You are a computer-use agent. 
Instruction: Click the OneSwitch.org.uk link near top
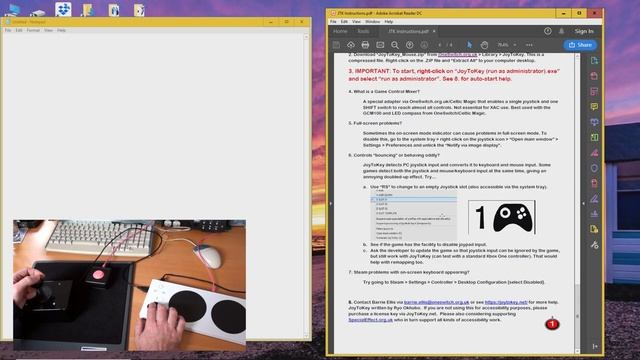(458, 55)
